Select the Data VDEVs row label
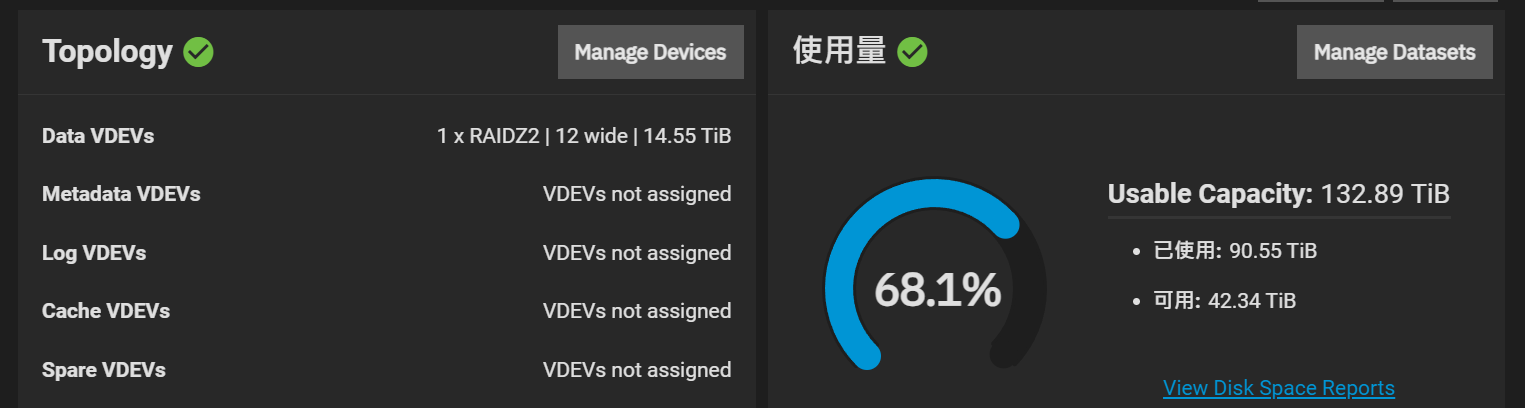The width and height of the screenshot is (1525, 409). [98, 136]
